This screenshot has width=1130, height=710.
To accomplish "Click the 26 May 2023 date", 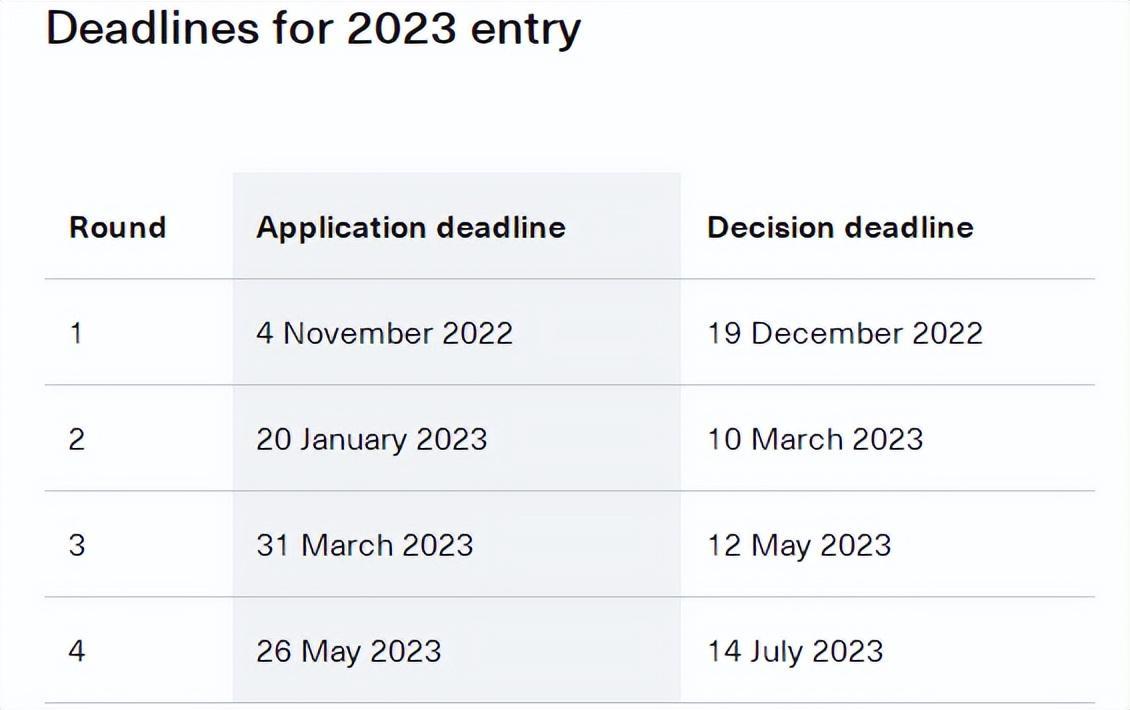I will click(x=349, y=652).
